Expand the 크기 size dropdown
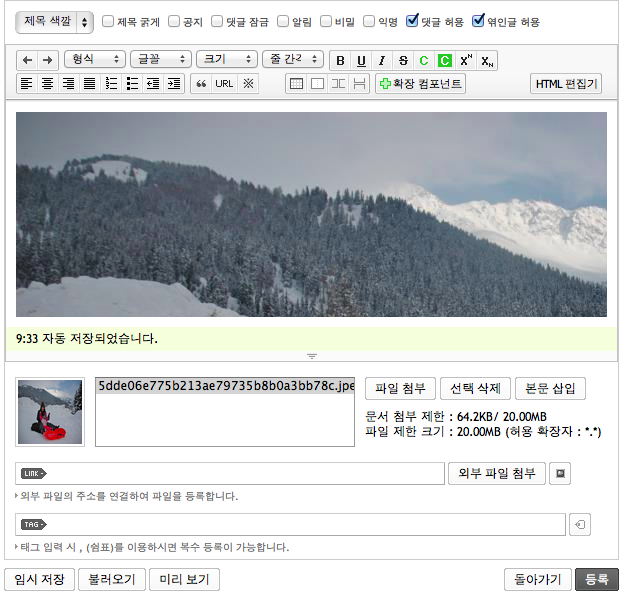 click(x=225, y=60)
